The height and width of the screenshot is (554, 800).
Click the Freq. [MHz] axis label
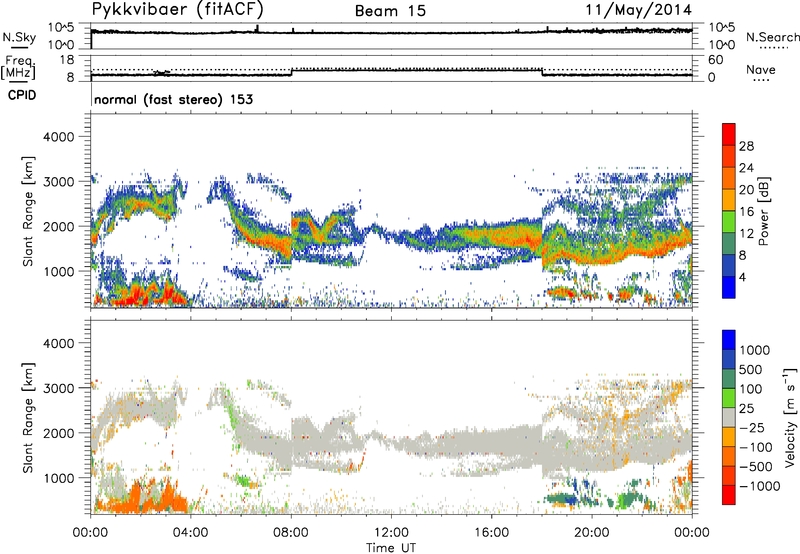[x=18, y=68]
